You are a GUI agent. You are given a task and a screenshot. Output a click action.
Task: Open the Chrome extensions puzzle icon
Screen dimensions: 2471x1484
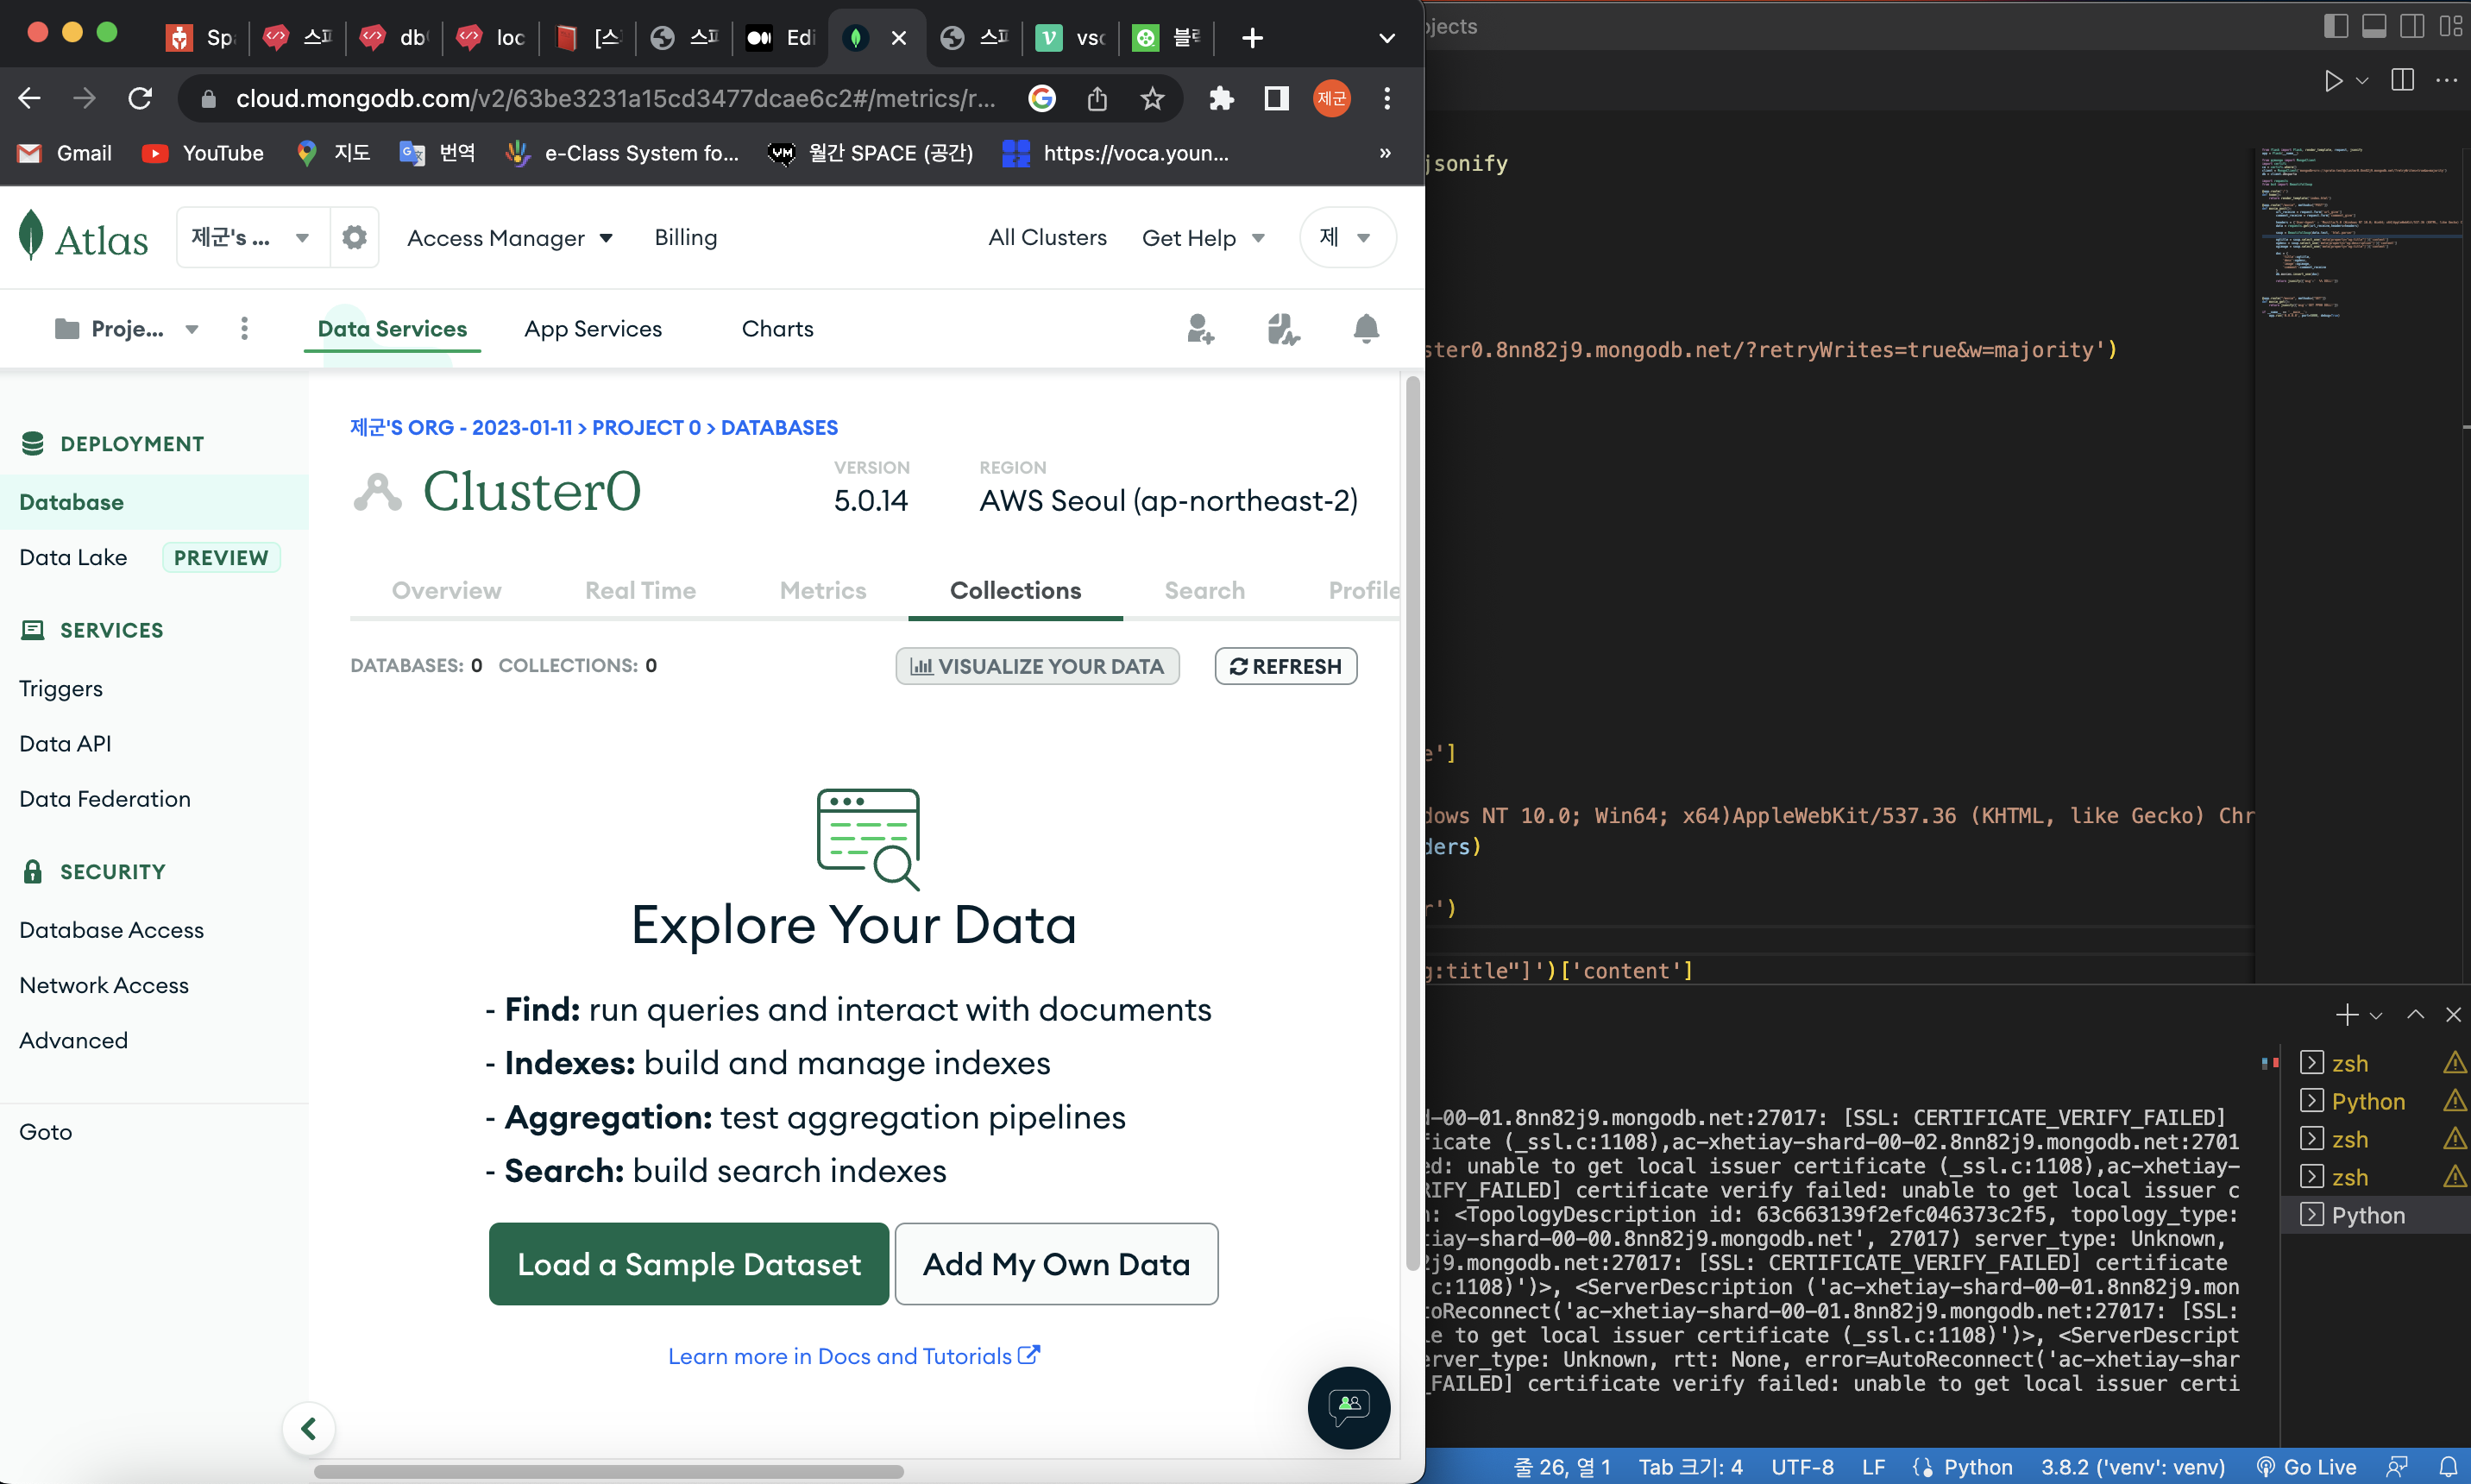[x=1221, y=98]
